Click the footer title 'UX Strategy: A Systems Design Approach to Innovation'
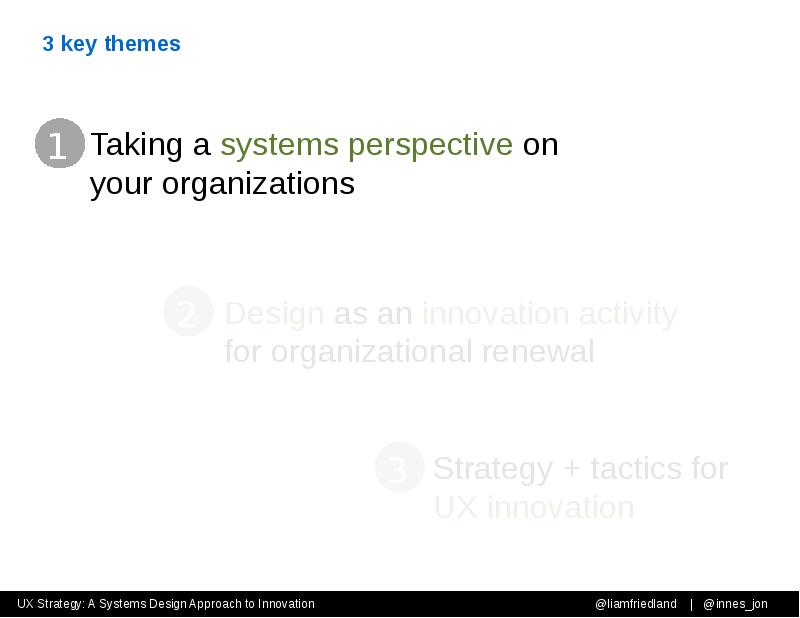 pos(166,604)
